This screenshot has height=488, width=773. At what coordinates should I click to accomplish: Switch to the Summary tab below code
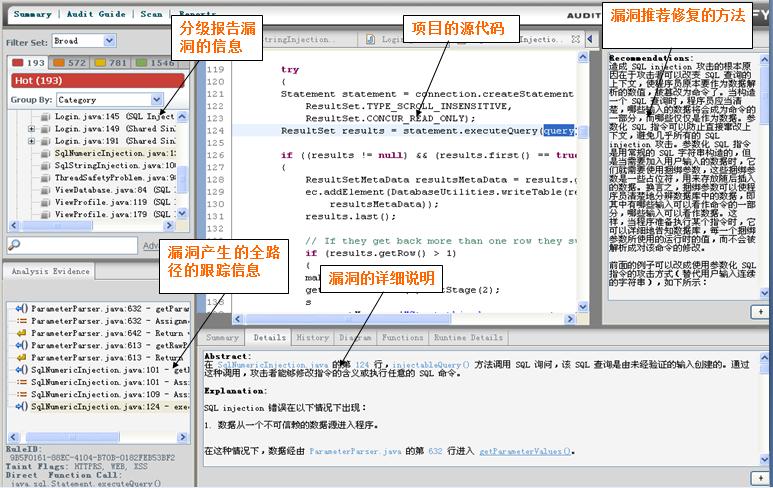222,338
